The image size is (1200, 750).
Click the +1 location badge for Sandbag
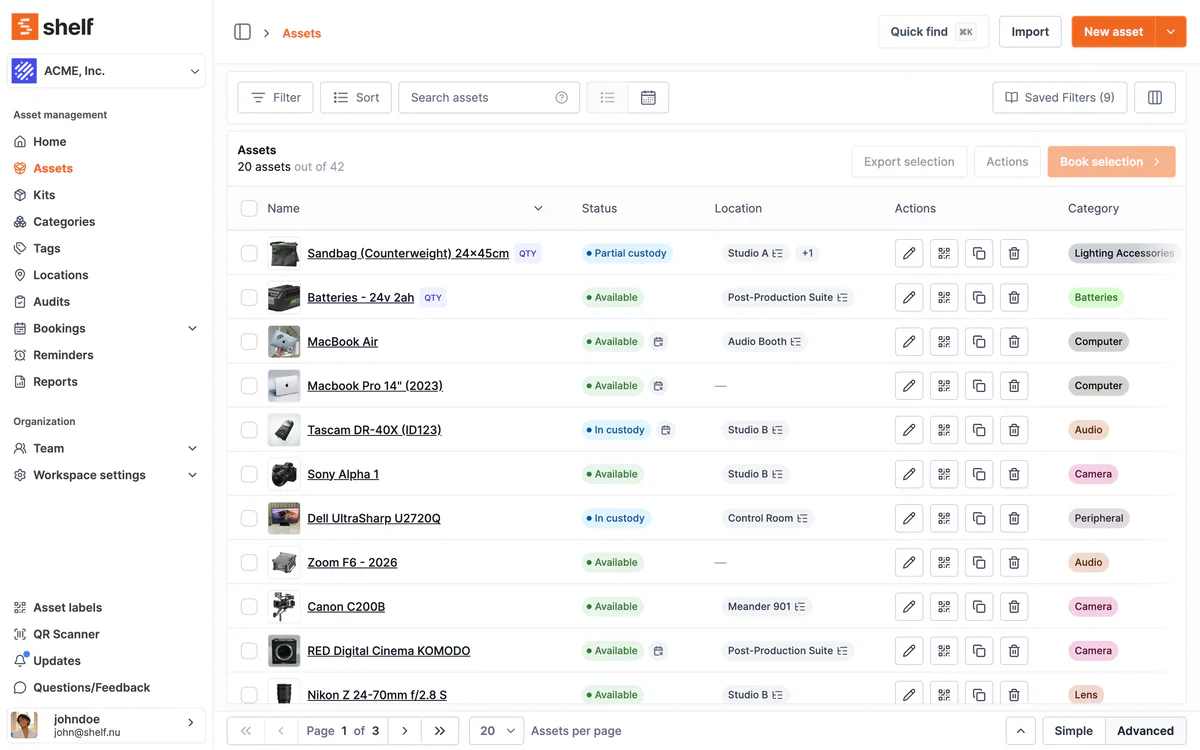pyautogui.click(x=808, y=253)
